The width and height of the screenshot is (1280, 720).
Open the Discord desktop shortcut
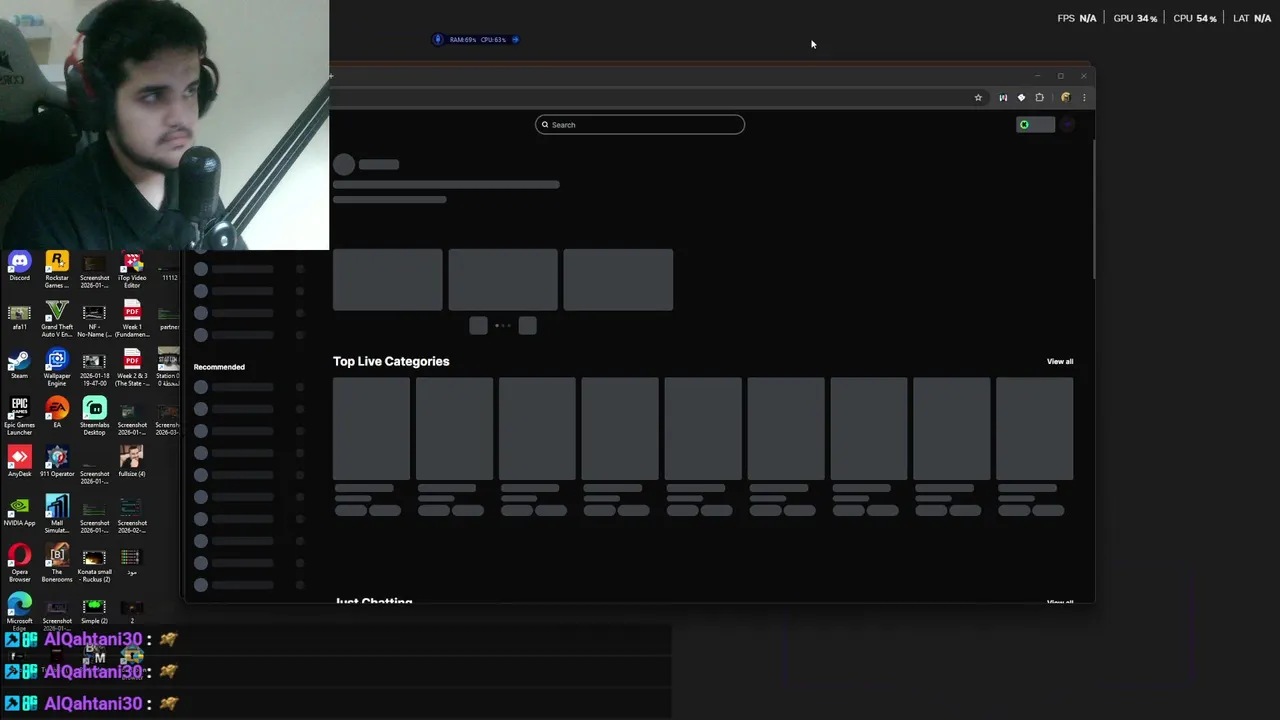point(19,266)
